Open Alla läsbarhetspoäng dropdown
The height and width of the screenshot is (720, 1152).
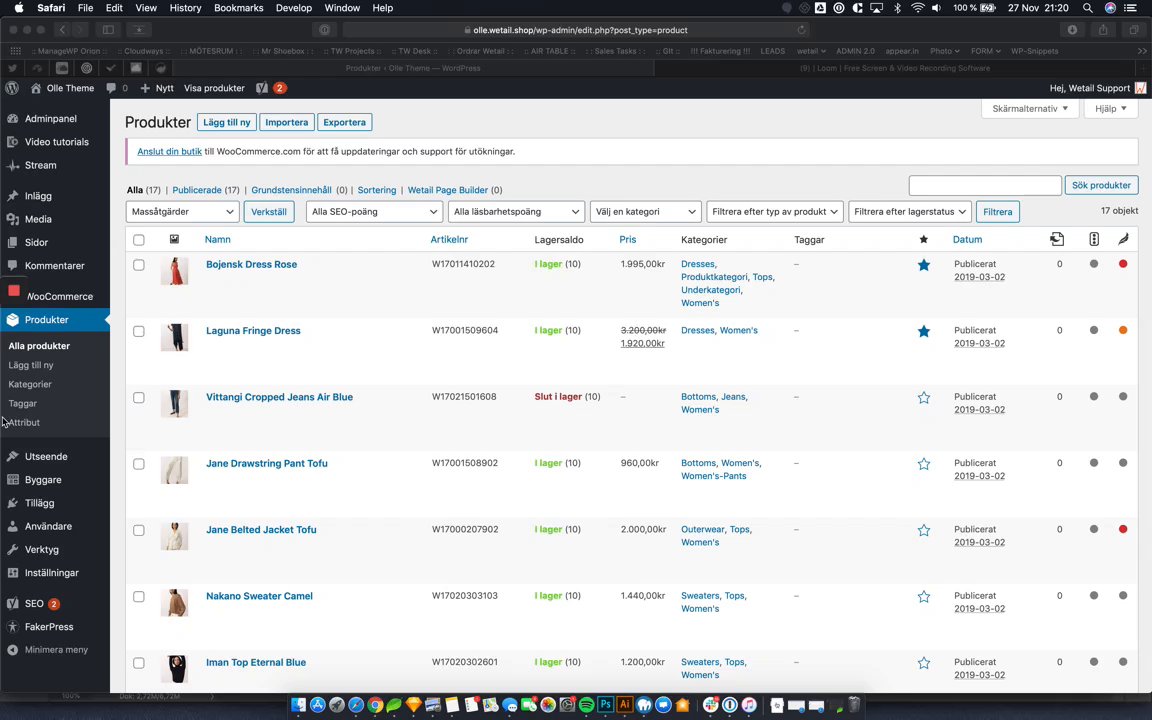coord(516,212)
